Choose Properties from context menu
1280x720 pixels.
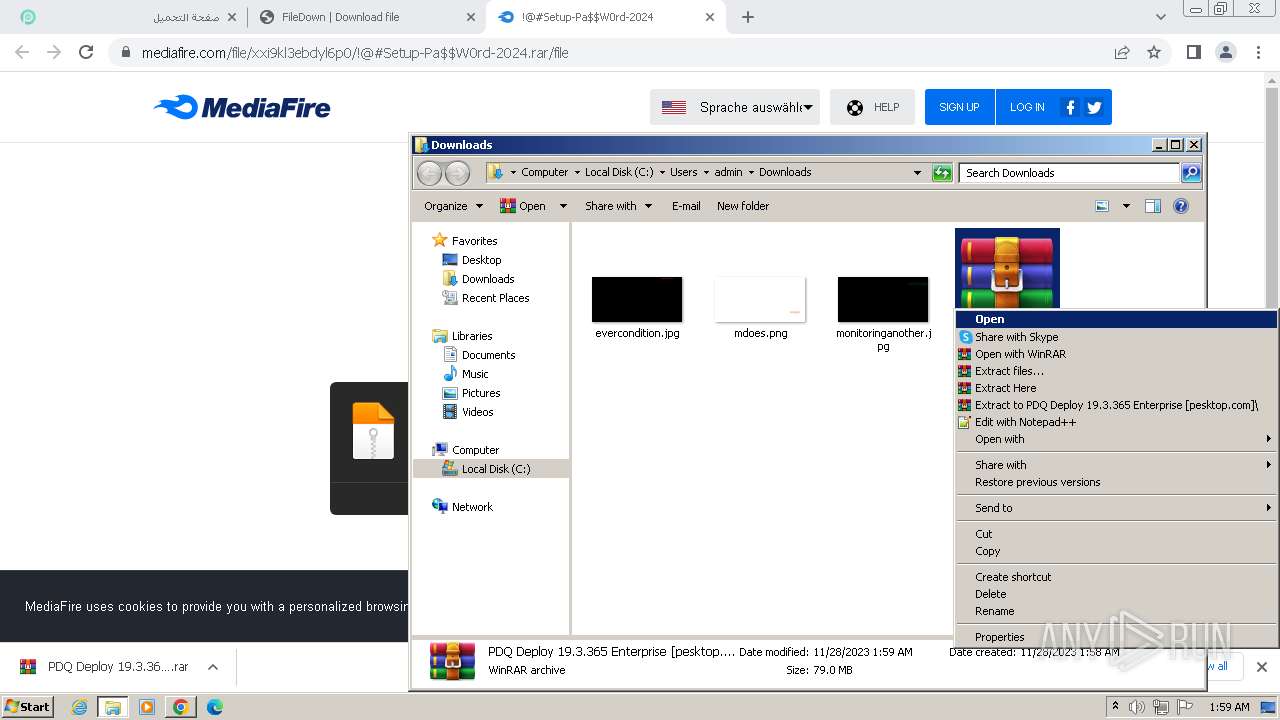click(1116, 637)
